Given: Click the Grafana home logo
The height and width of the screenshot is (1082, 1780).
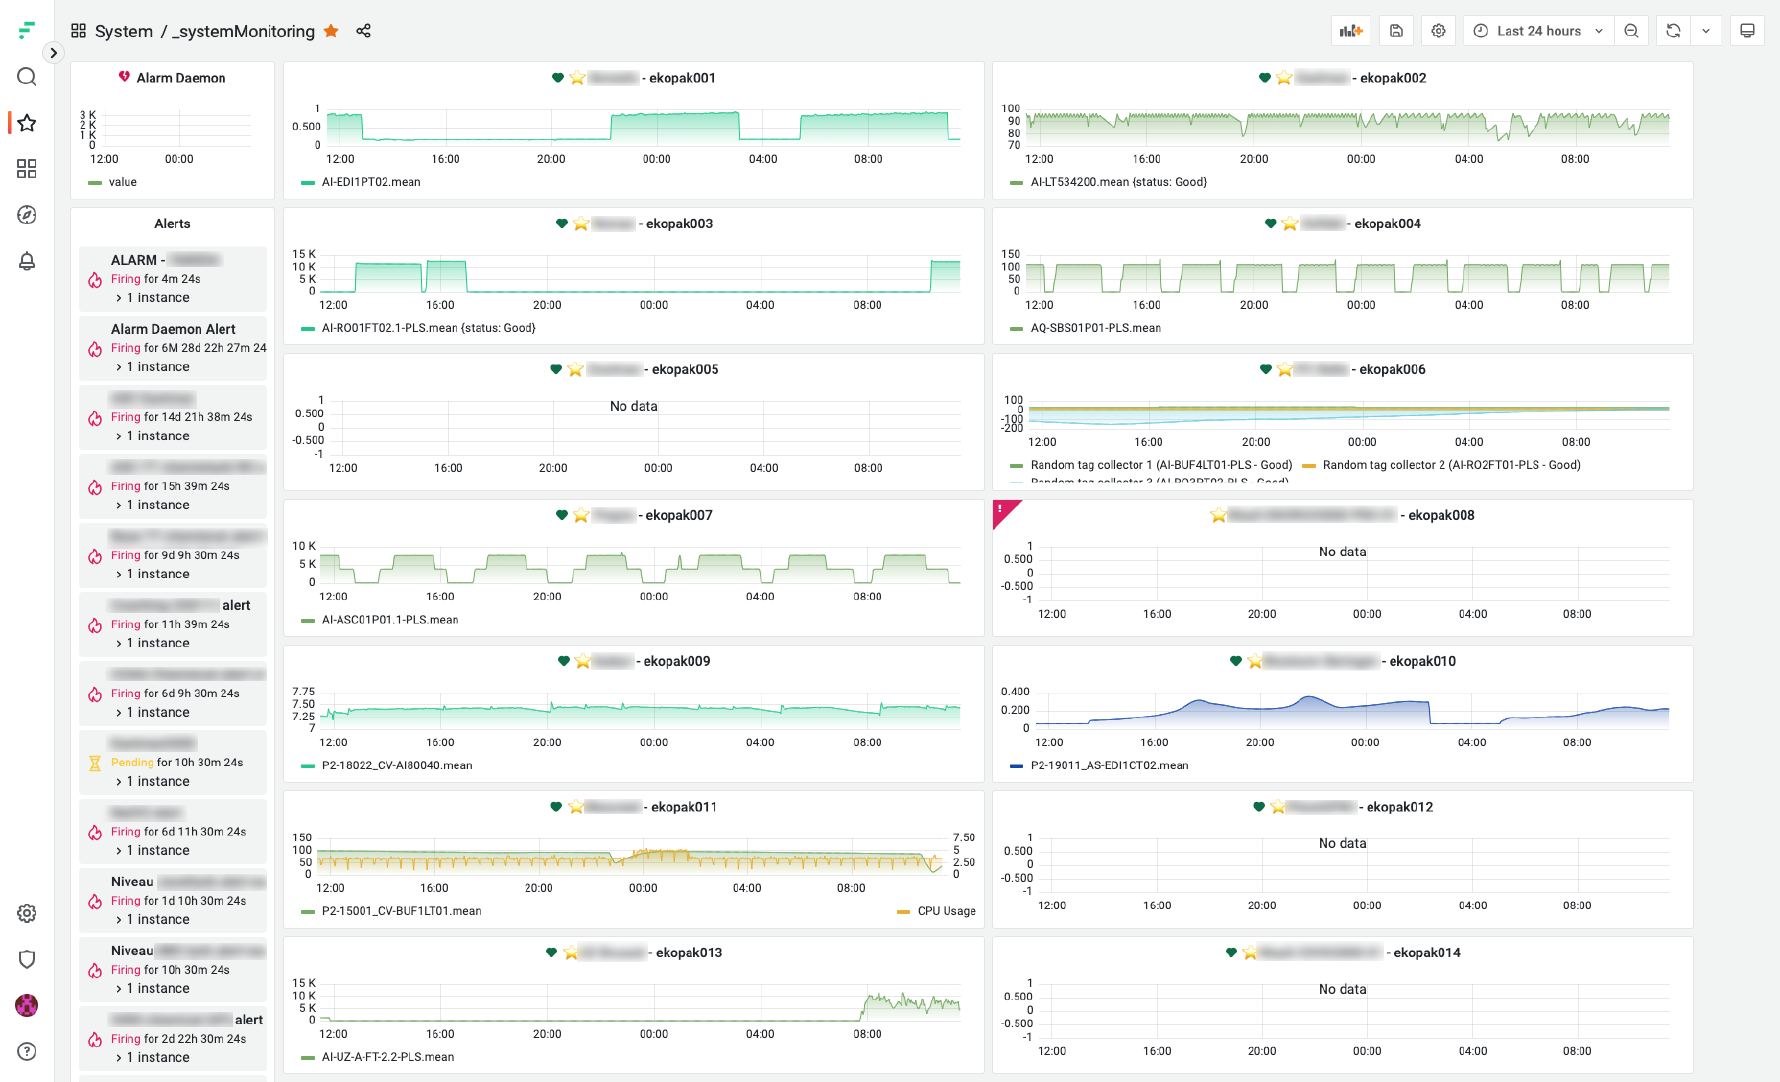Looking at the screenshot, I should 27,31.
